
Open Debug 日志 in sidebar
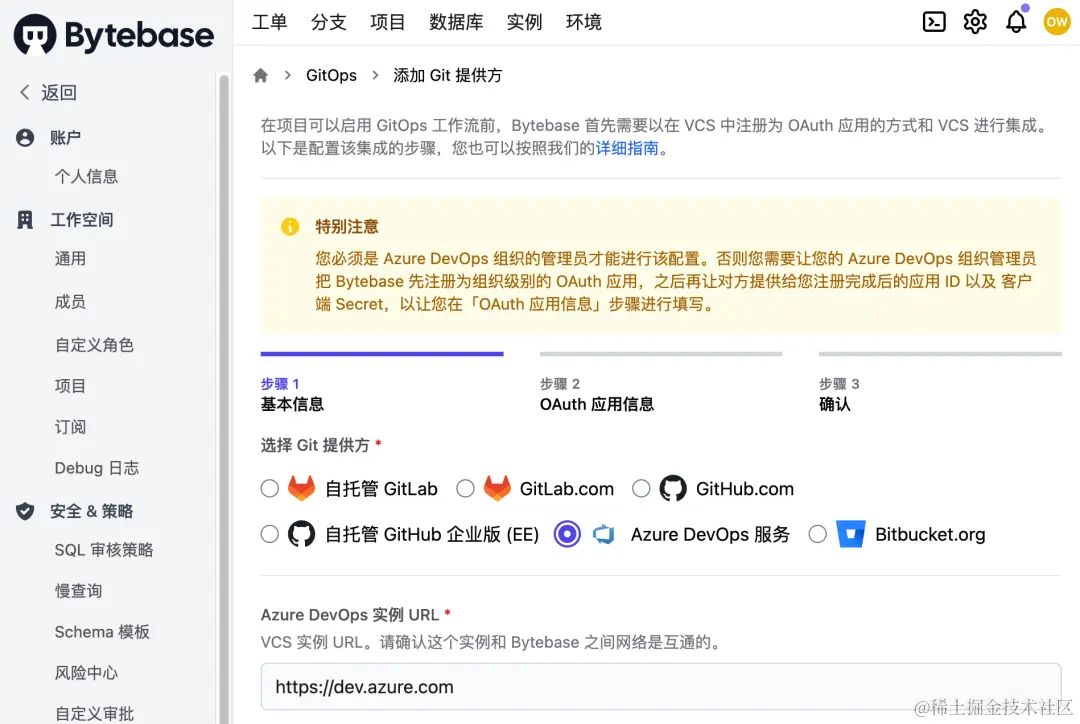coord(96,468)
